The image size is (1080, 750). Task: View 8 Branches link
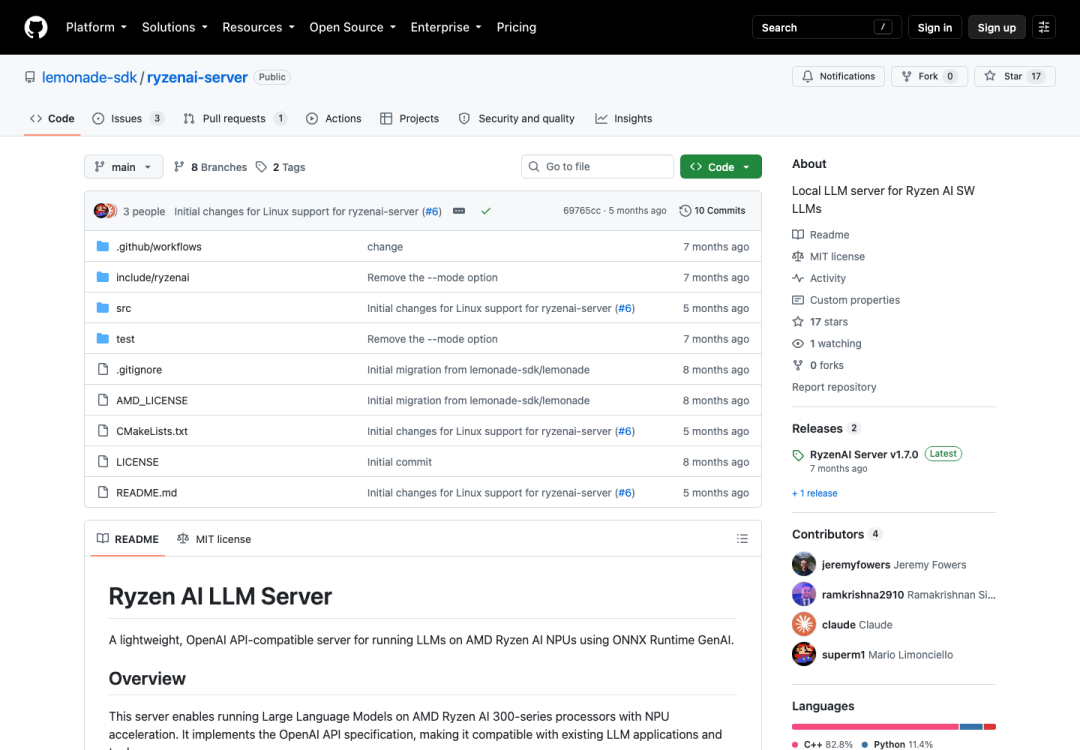click(x=210, y=167)
